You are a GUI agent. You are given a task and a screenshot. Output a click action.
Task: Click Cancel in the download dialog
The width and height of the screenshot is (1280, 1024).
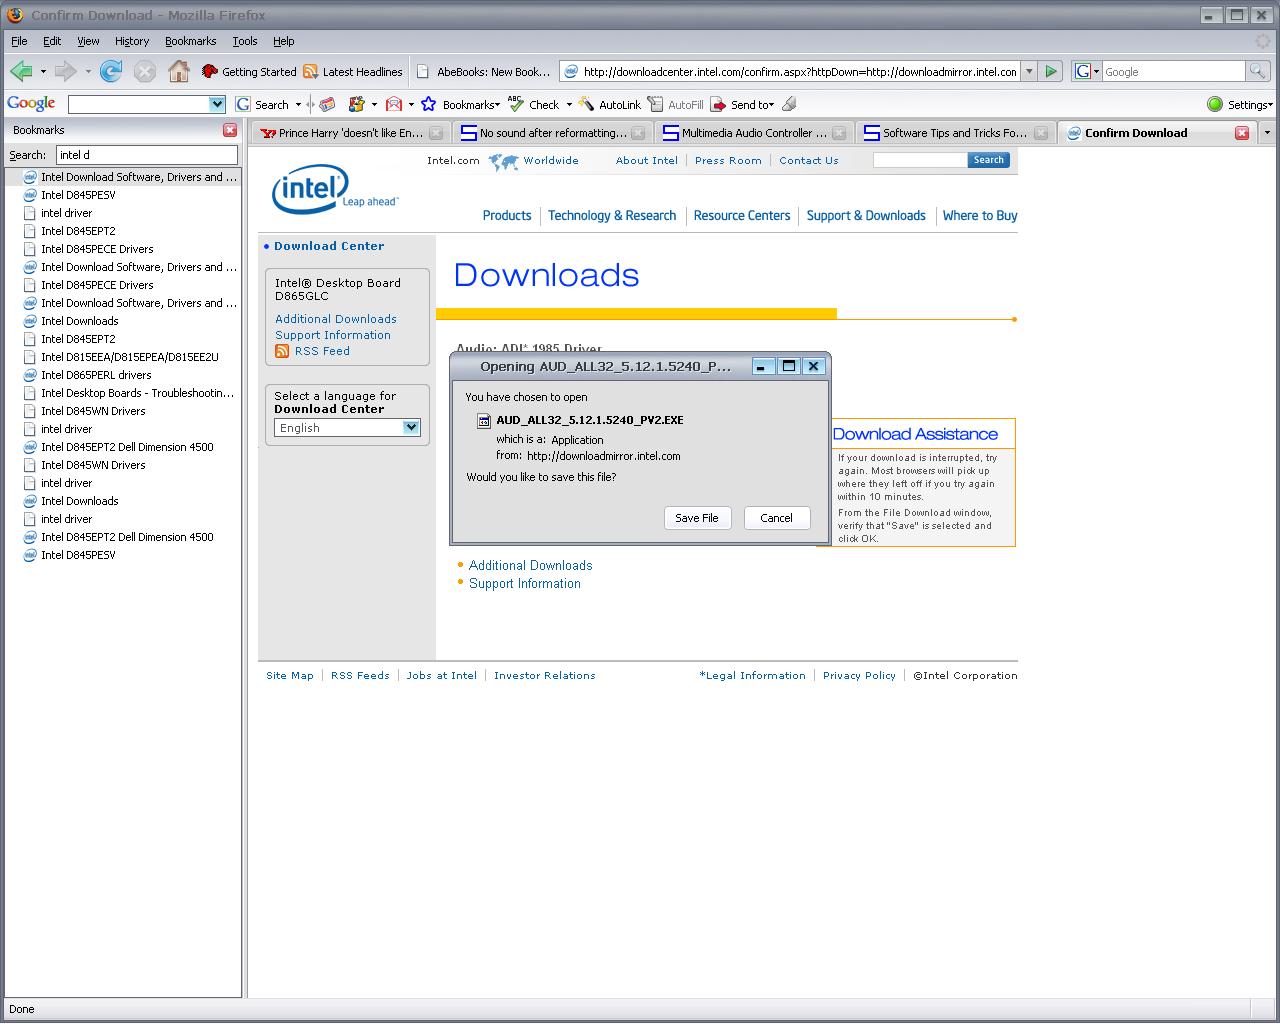point(776,518)
